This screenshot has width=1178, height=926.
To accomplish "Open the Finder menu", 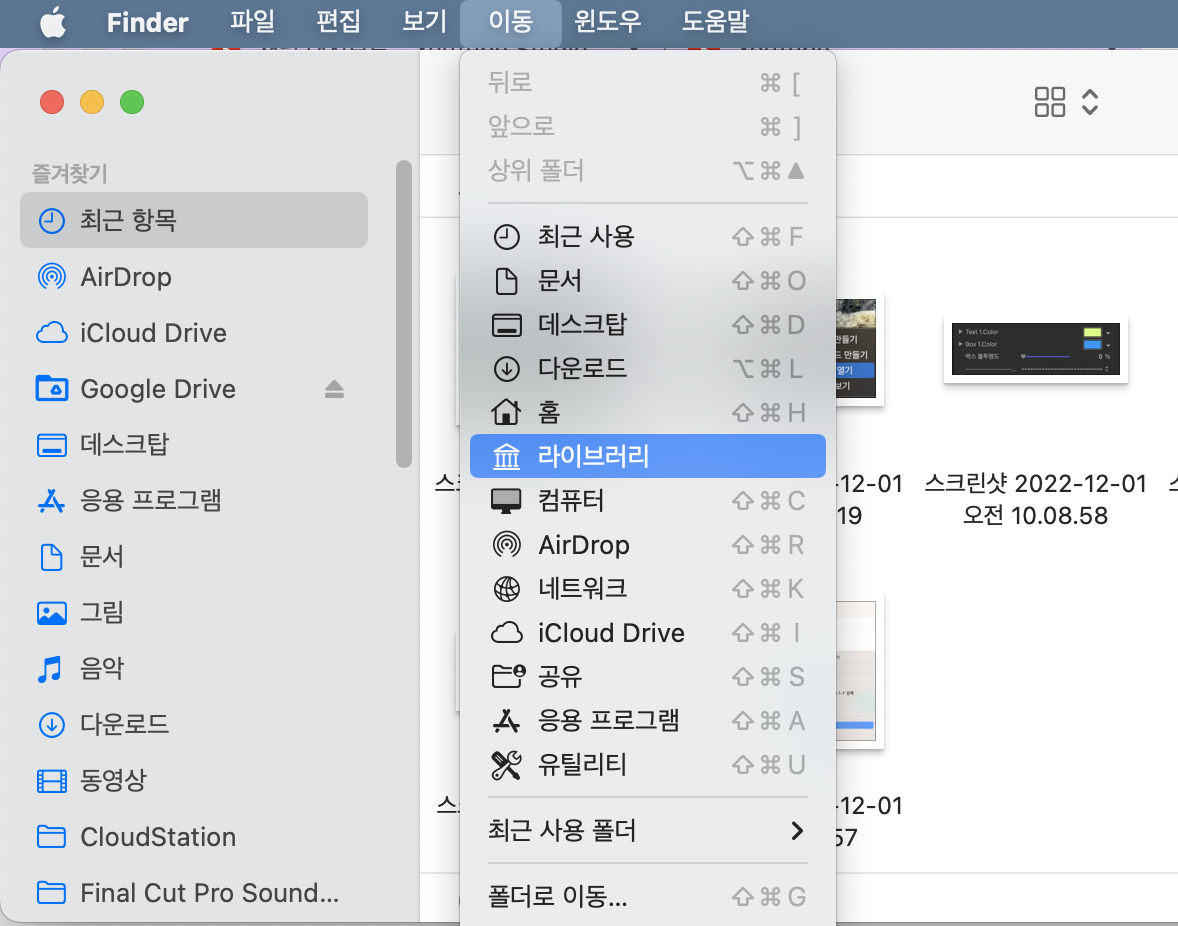I will 147,23.
